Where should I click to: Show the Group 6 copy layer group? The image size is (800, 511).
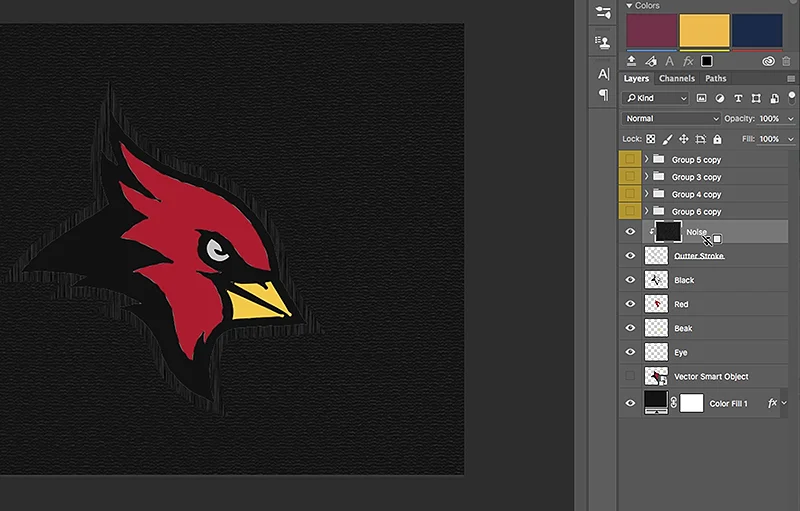coord(630,211)
